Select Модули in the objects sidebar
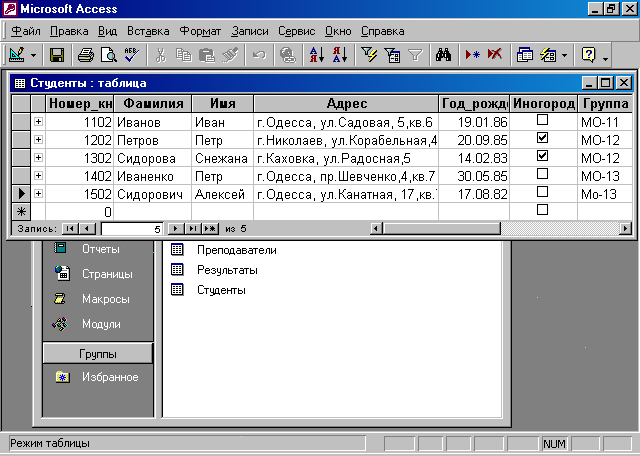 tap(87, 324)
